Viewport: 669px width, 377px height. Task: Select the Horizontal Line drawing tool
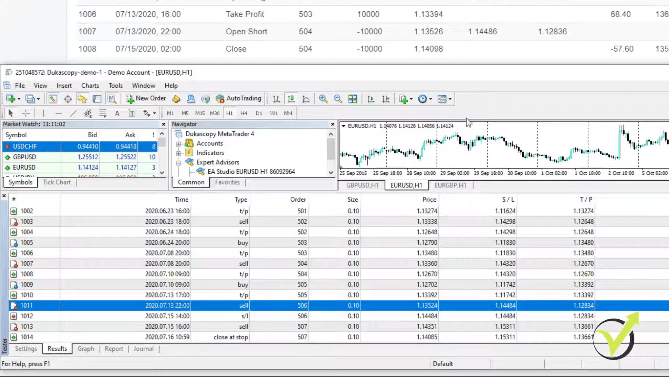pyautogui.click(x=58, y=113)
